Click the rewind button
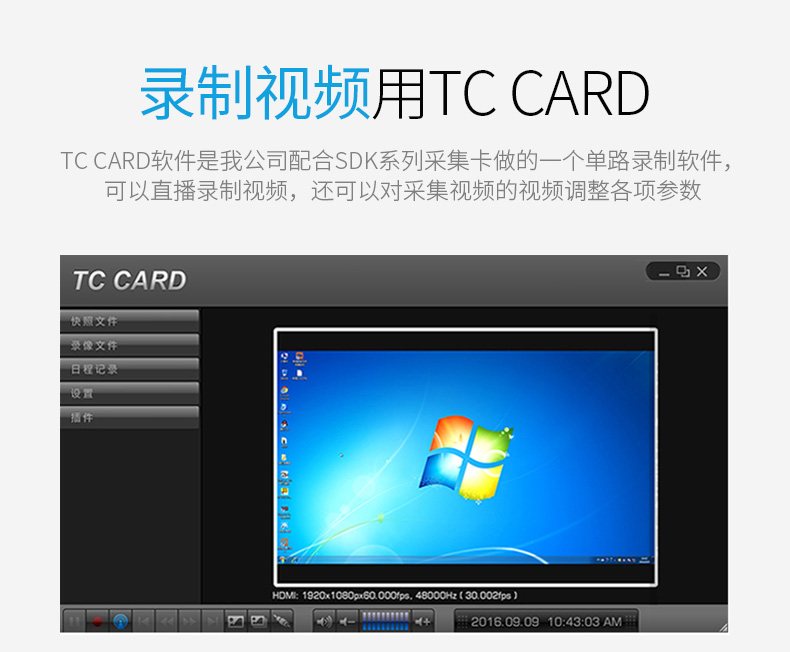Image resolution: width=790 pixels, height=652 pixels. pos(167,621)
